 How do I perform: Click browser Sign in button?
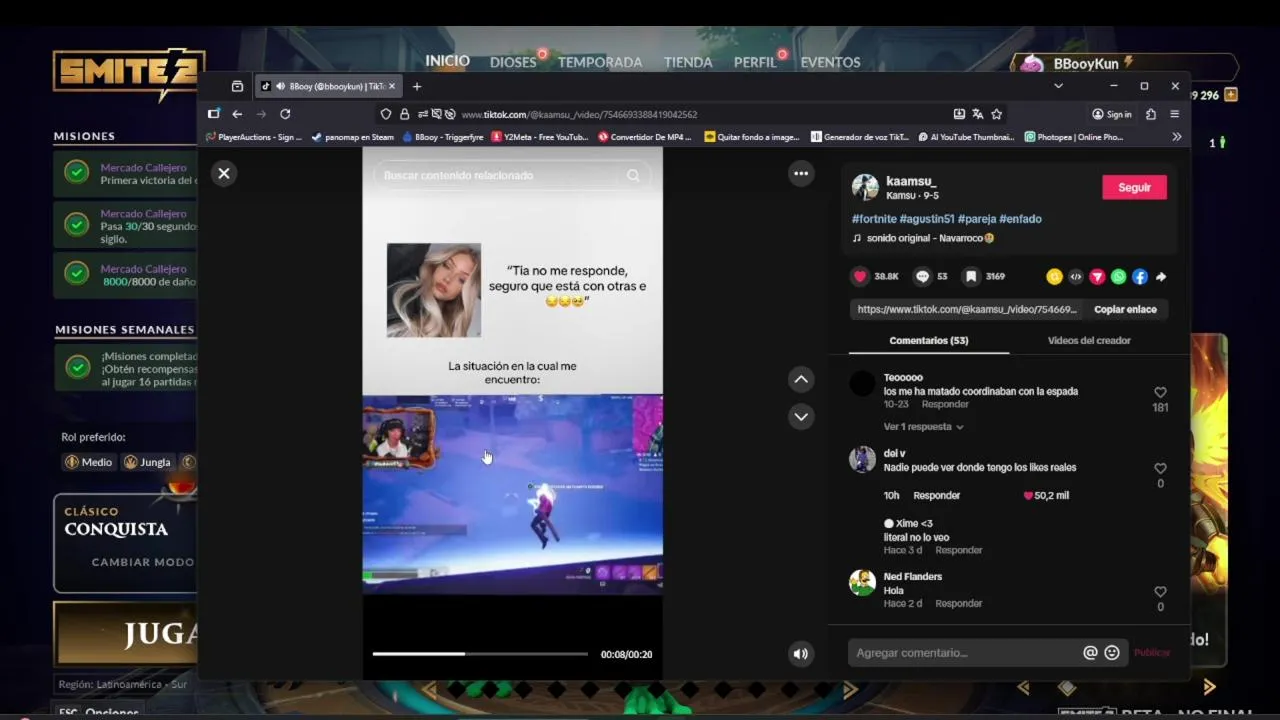[1112, 114]
